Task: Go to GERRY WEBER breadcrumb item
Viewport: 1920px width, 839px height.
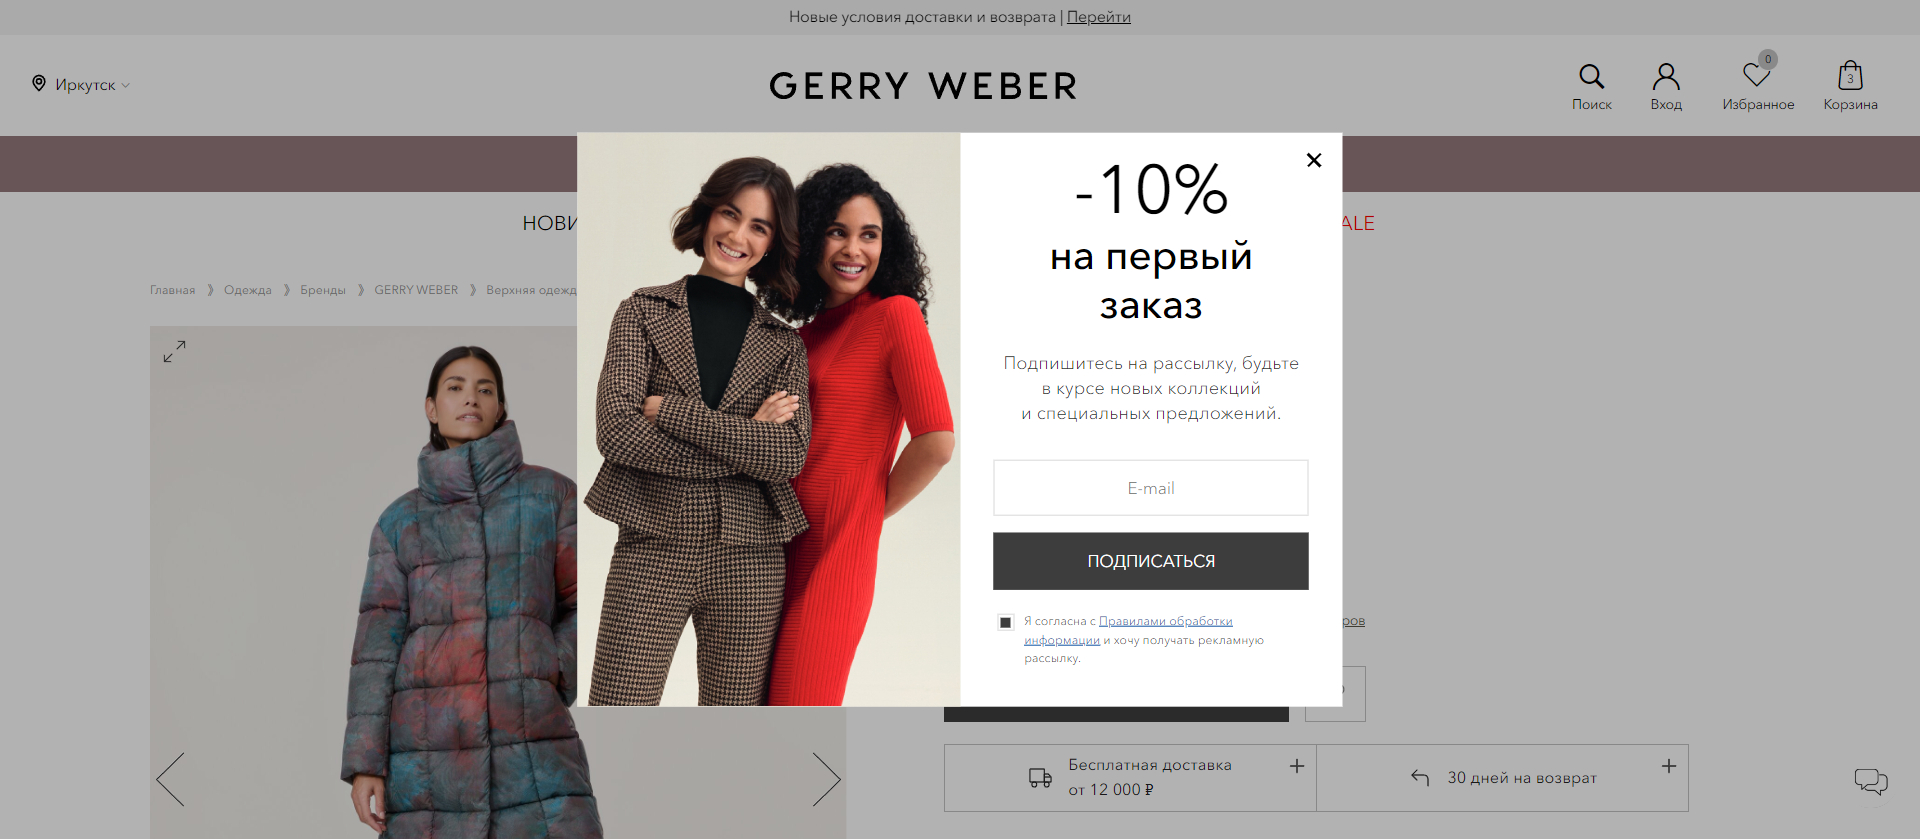Action: click(x=416, y=290)
